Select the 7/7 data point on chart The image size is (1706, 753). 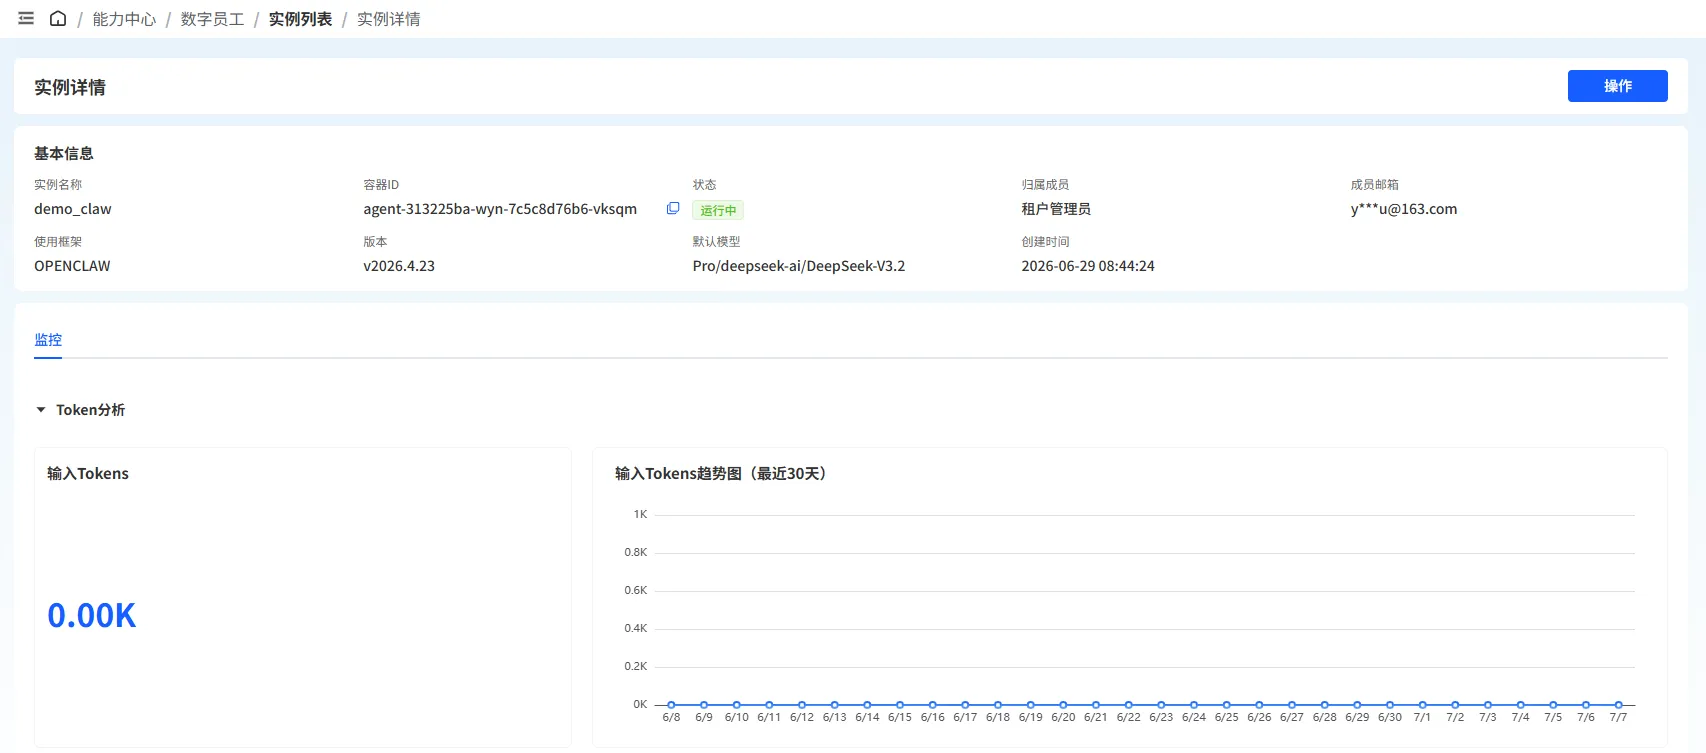click(x=1618, y=705)
